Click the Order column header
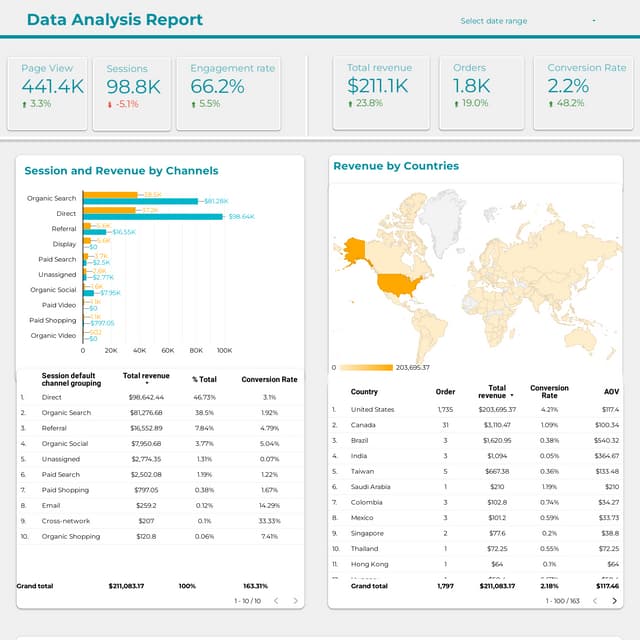This screenshot has width=640, height=640. (x=445, y=391)
